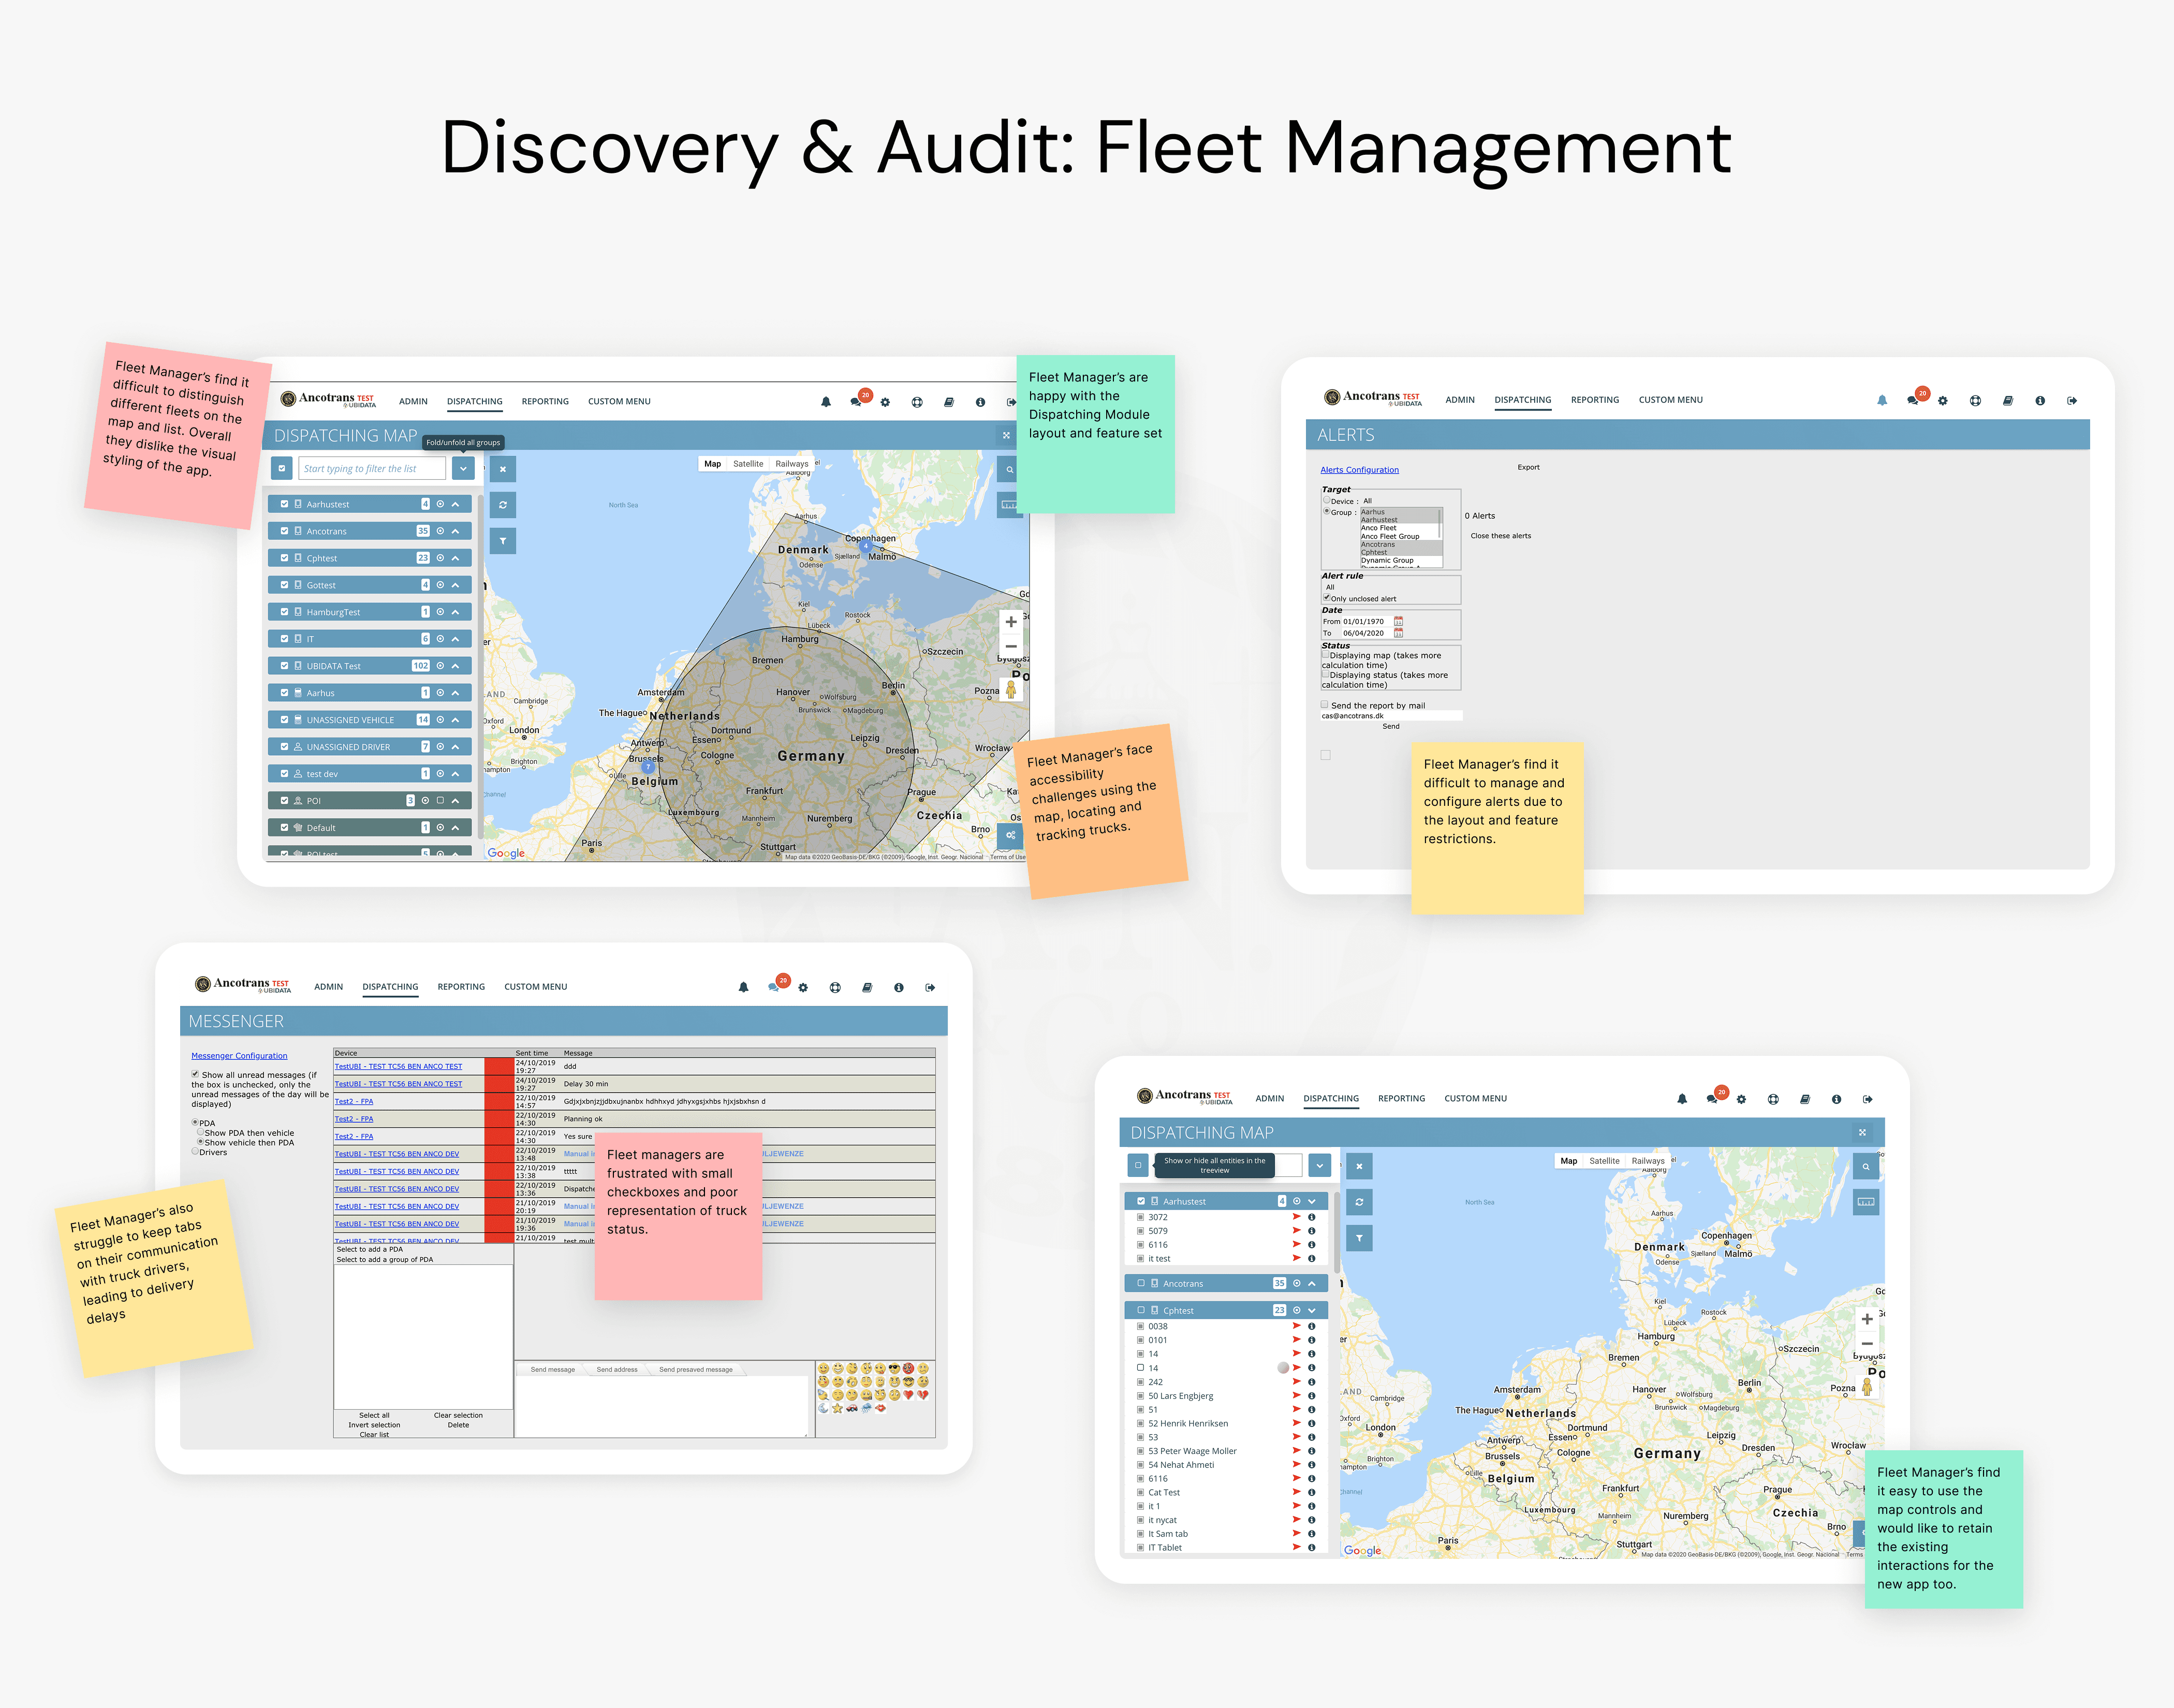Image resolution: width=2174 pixels, height=1708 pixels.
Task: Click Invert selection under the PDA list
Action: [373, 1425]
